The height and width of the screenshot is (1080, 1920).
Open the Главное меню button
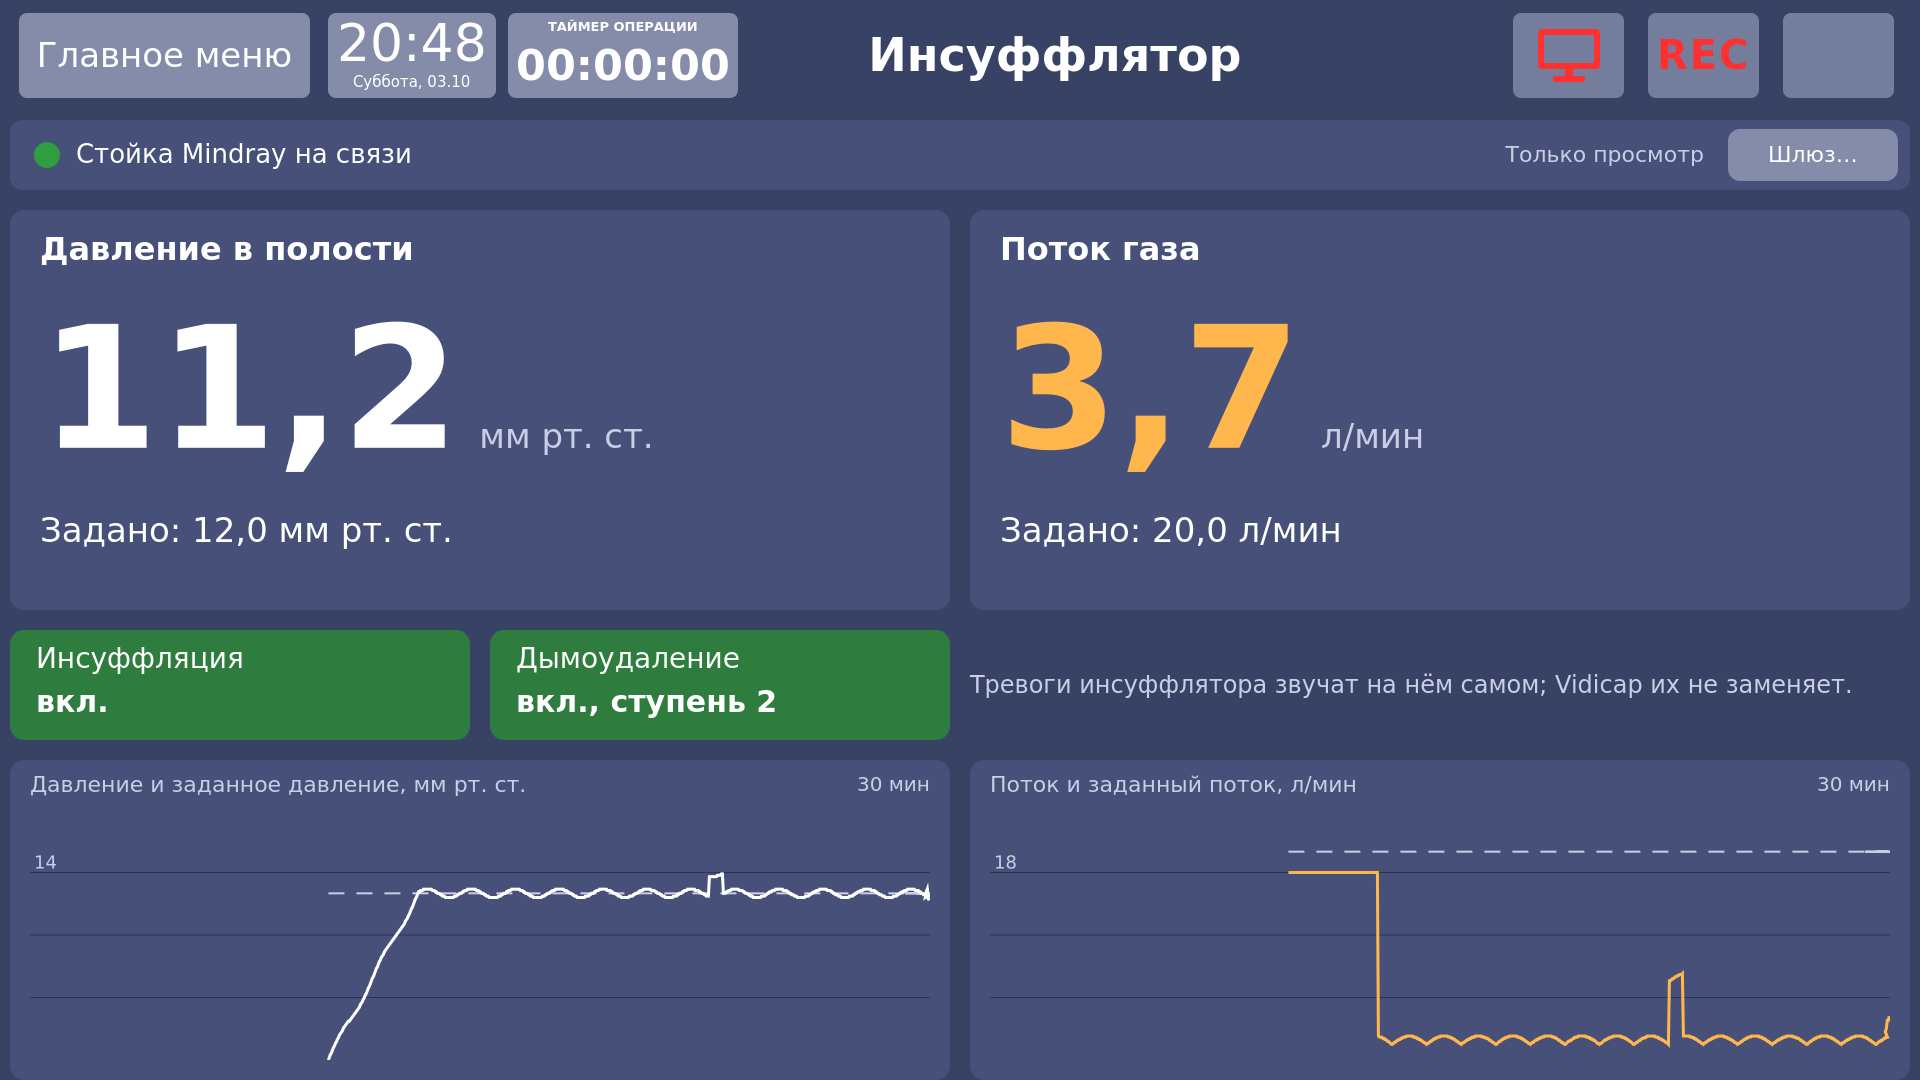click(x=164, y=55)
